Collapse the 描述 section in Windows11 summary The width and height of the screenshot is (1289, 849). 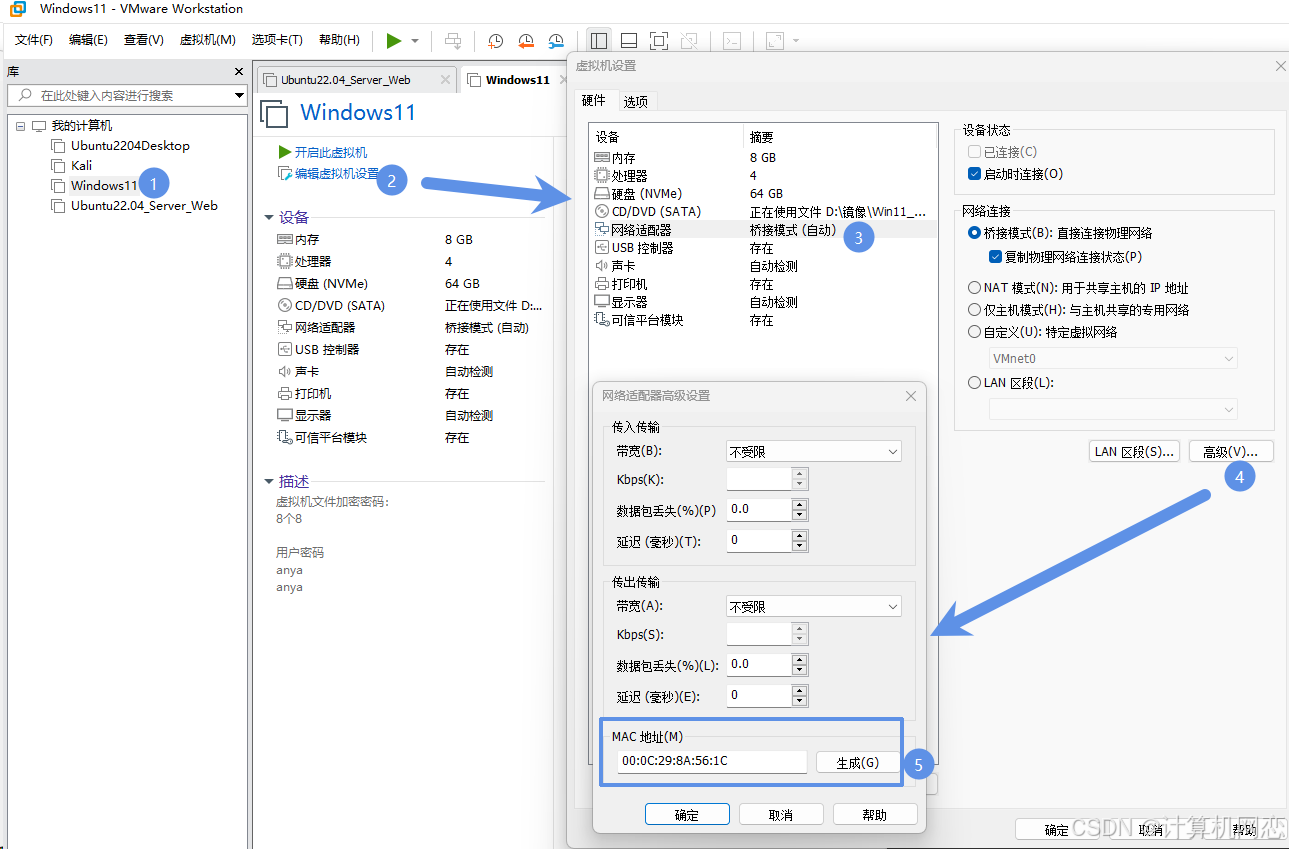pyautogui.click(x=269, y=482)
